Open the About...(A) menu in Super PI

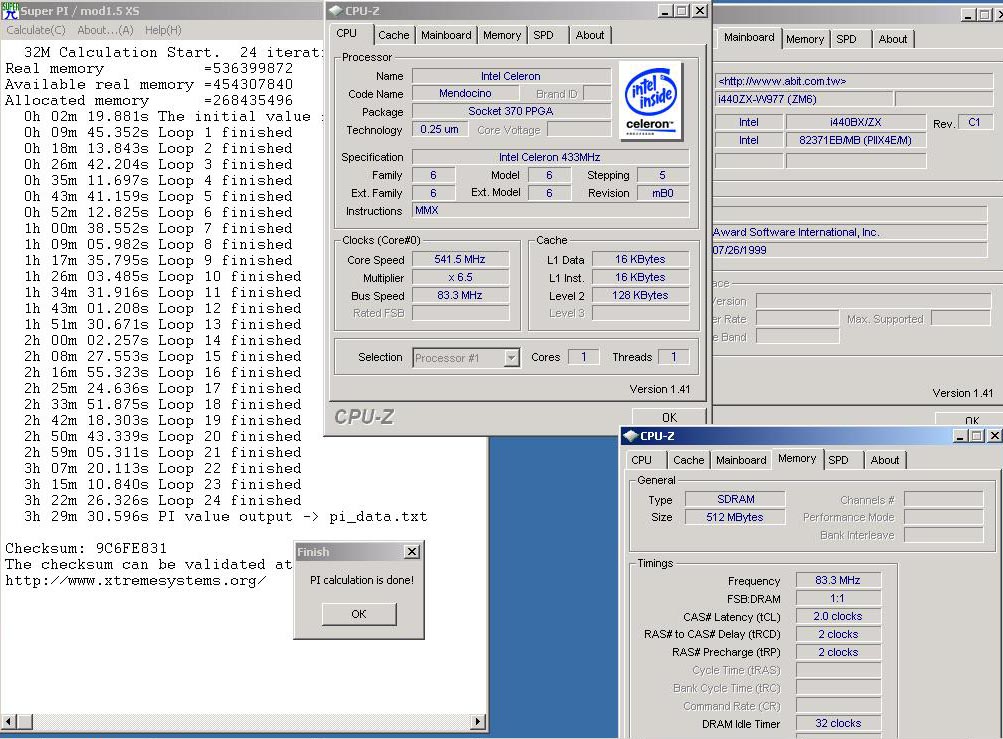(105, 30)
